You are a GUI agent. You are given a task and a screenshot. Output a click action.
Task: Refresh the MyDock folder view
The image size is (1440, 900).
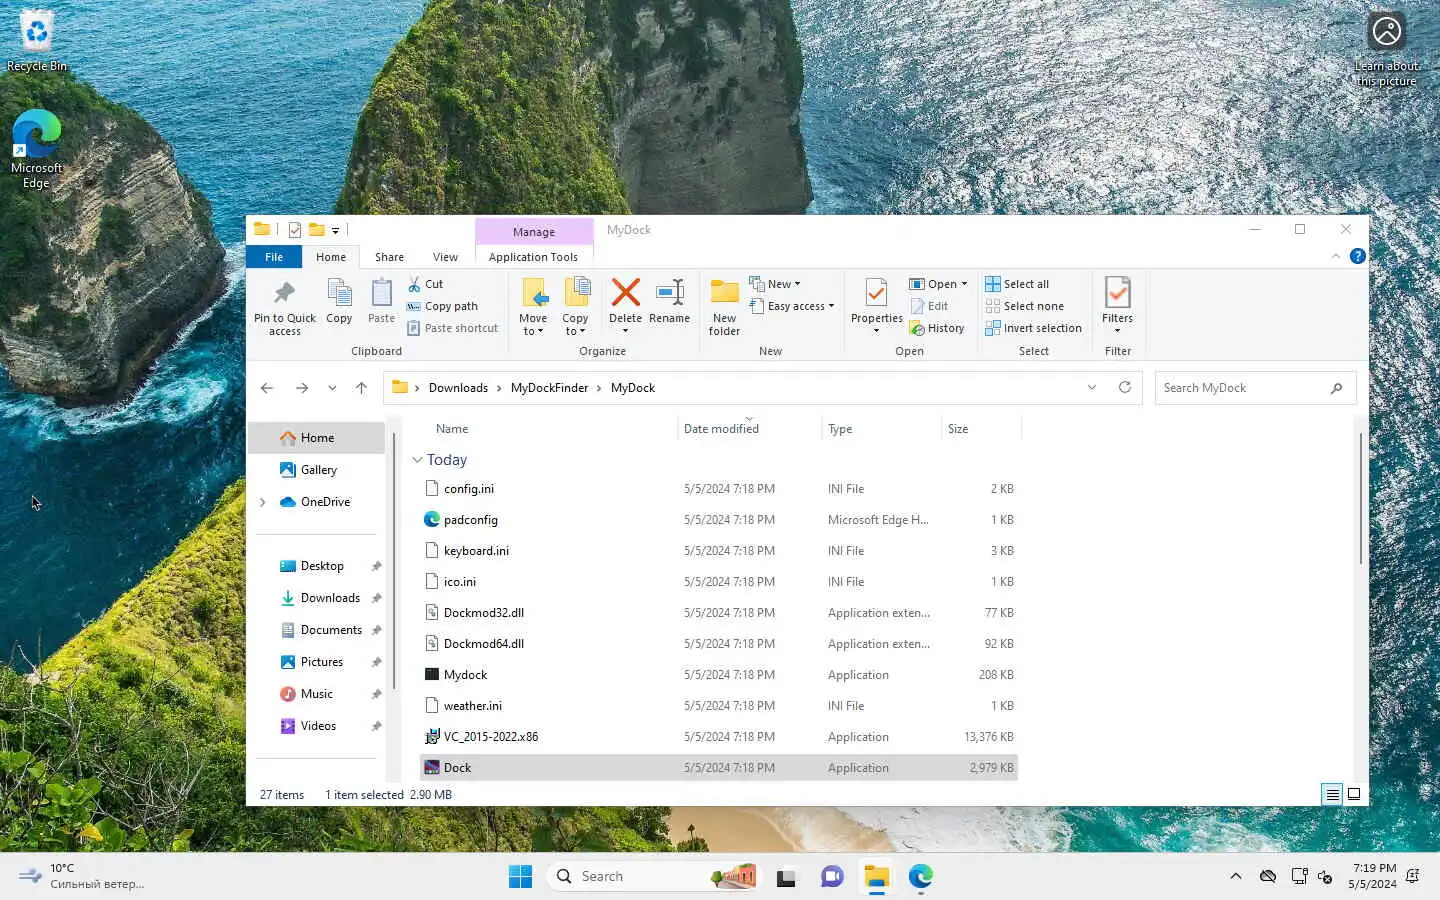[1125, 387]
